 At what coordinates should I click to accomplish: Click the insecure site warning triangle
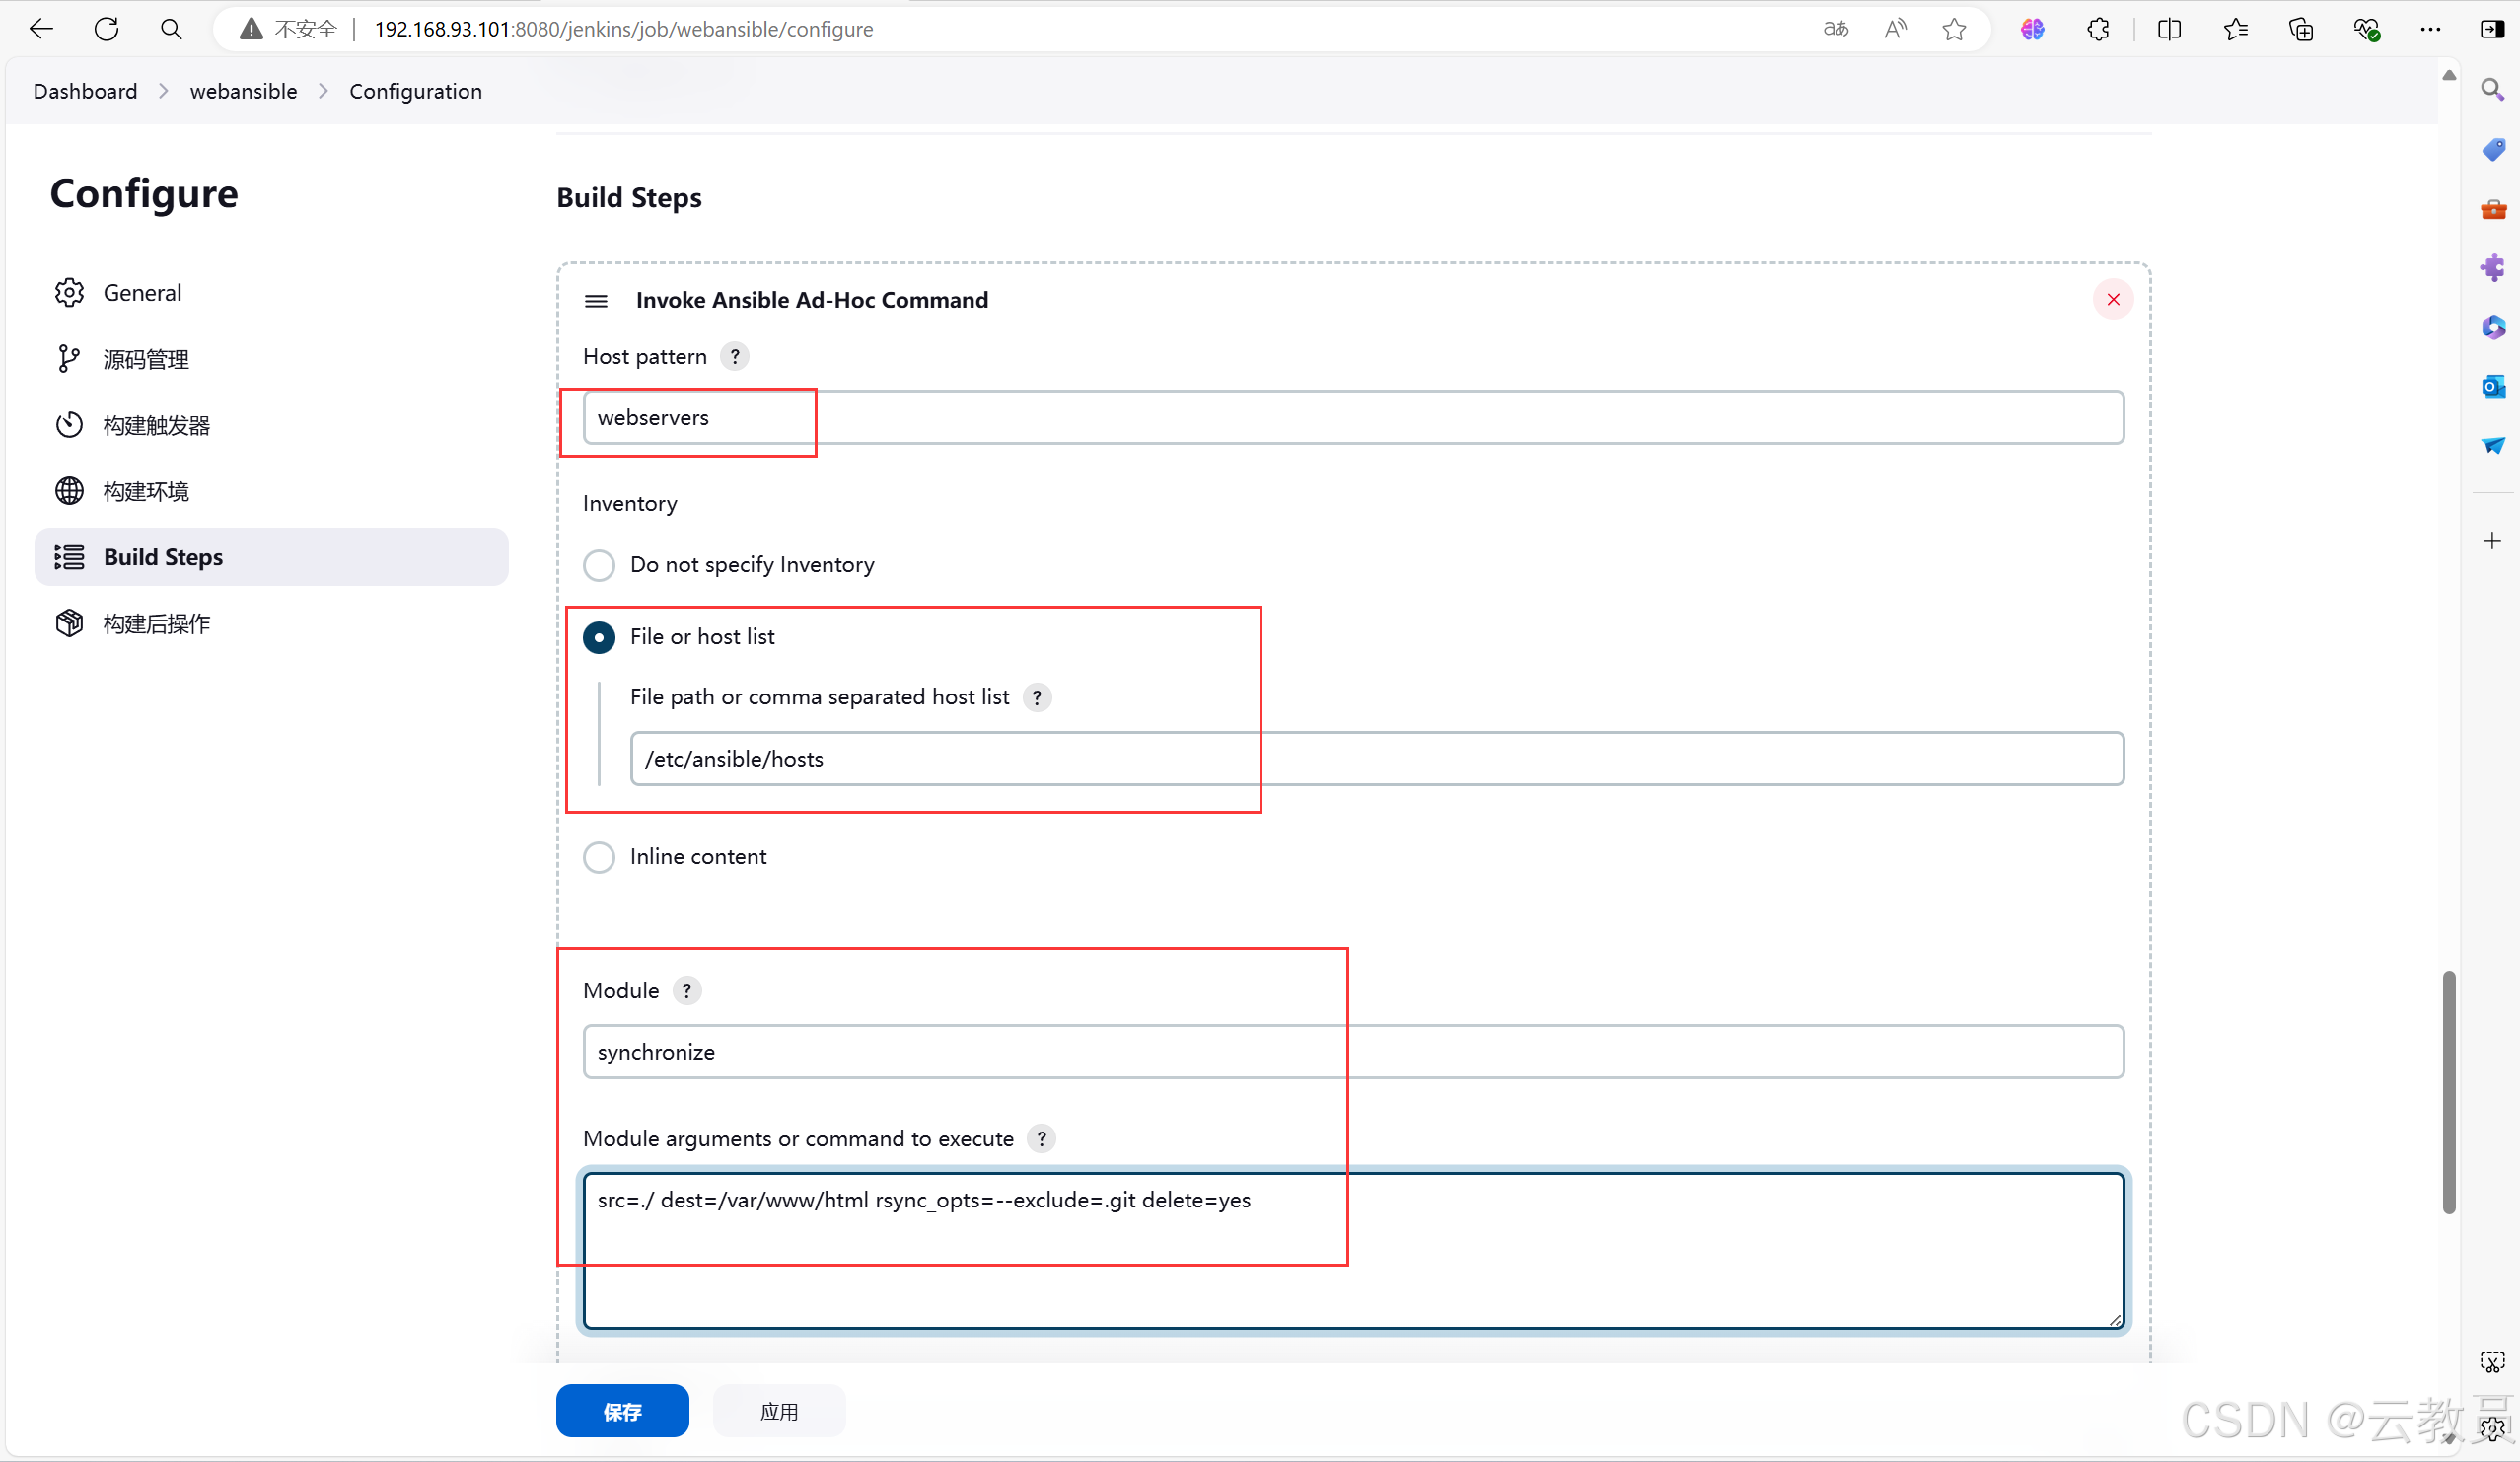pyautogui.click(x=251, y=29)
